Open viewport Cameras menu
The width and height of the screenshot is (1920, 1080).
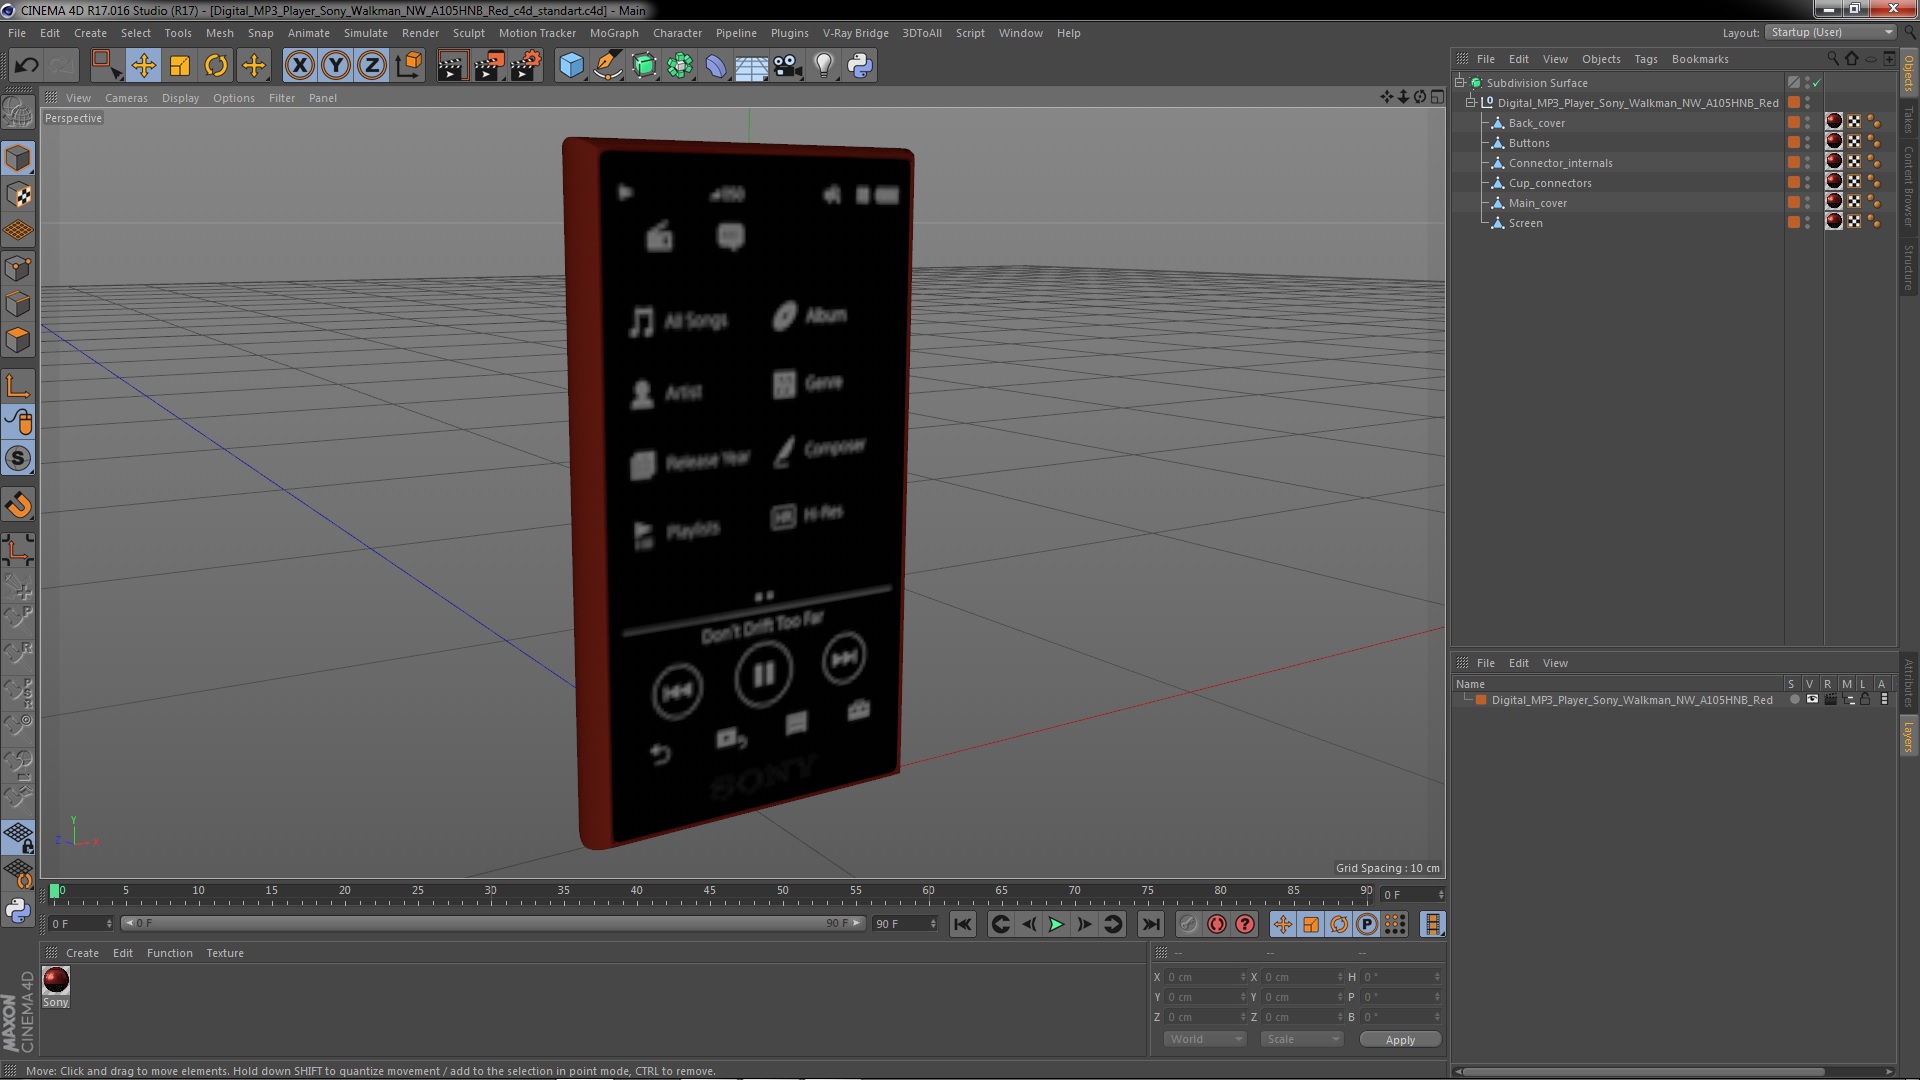pyautogui.click(x=126, y=98)
